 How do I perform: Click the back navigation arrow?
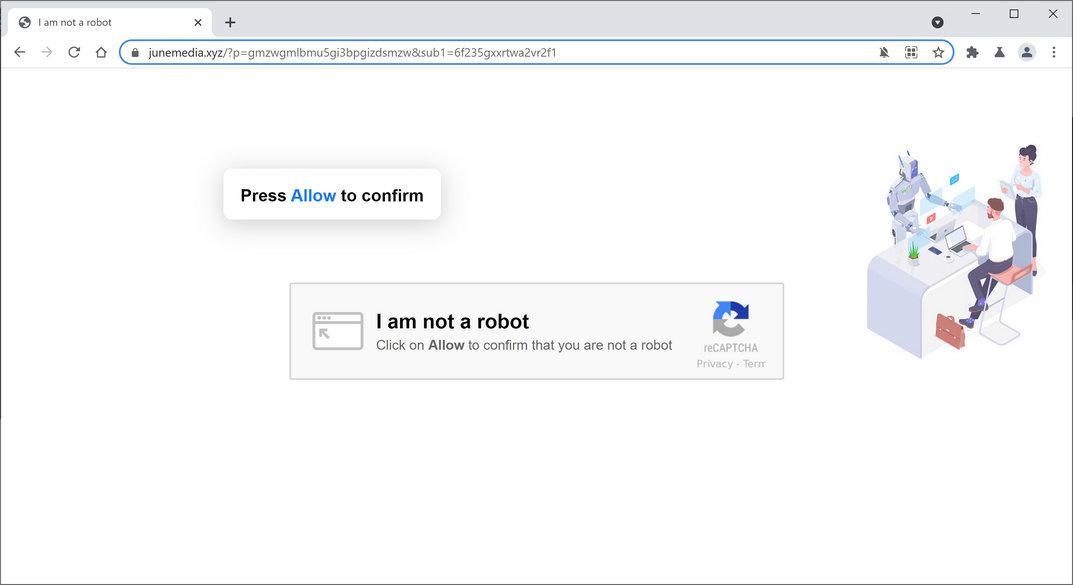(19, 52)
